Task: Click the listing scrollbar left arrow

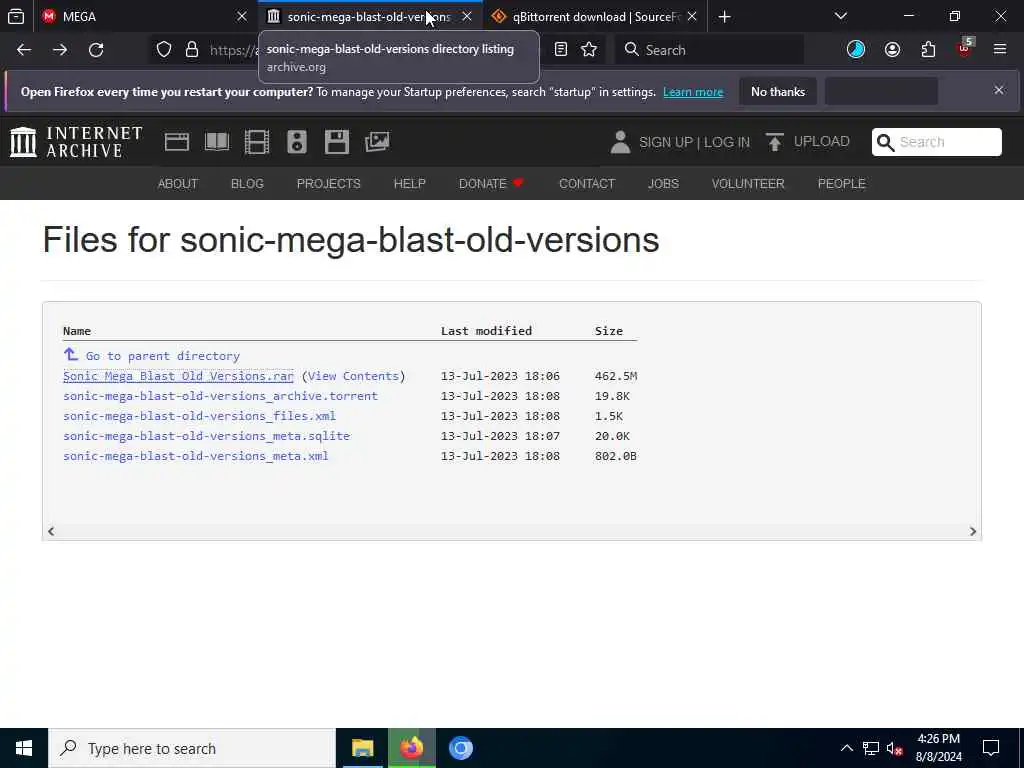Action: pyautogui.click(x=51, y=532)
